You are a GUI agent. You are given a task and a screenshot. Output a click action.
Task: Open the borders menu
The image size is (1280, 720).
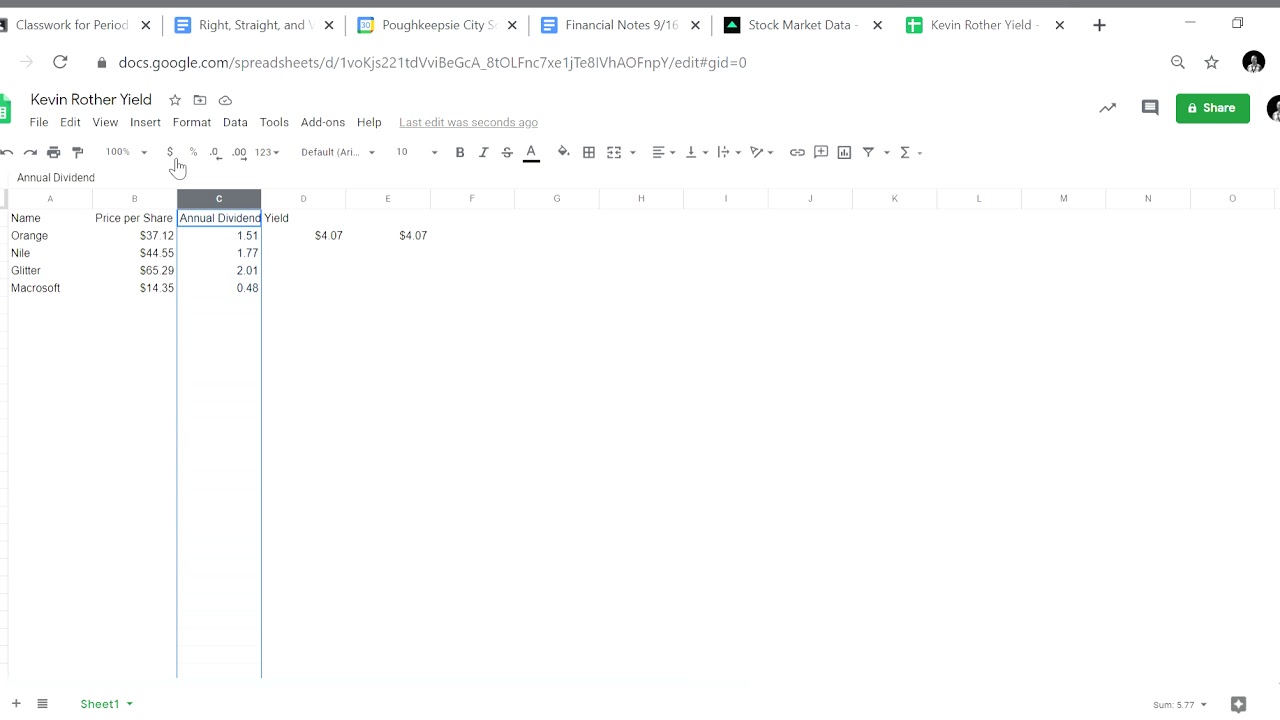589,152
